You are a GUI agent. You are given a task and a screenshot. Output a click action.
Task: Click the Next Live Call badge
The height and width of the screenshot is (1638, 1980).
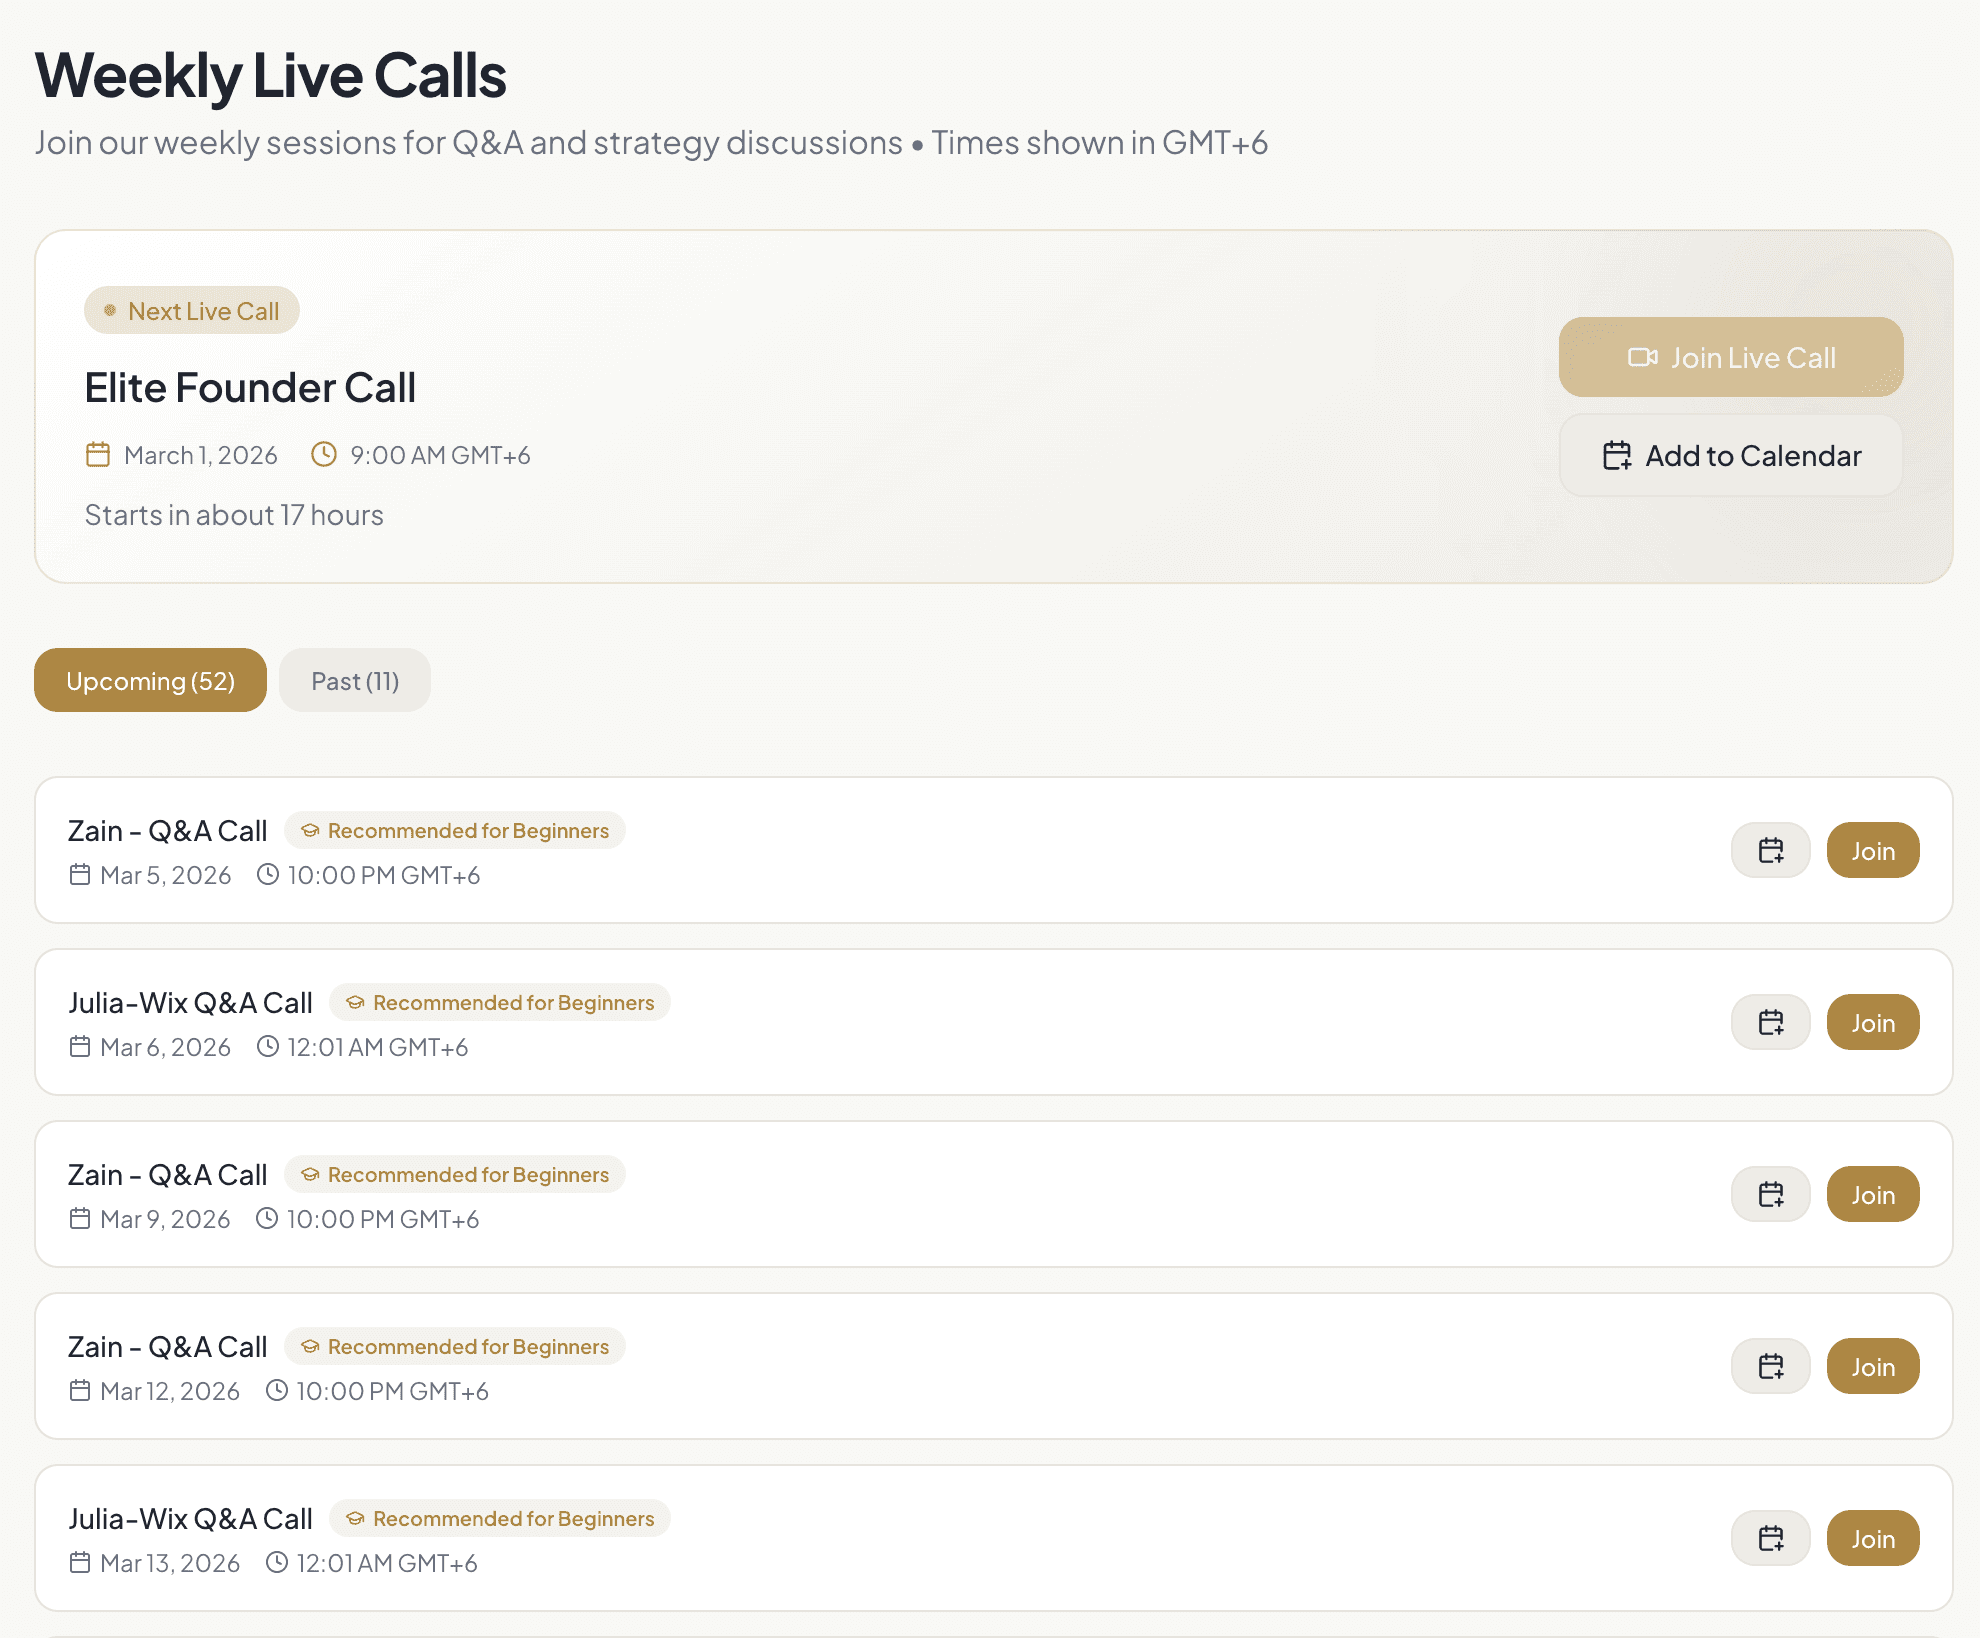click(192, 311)
